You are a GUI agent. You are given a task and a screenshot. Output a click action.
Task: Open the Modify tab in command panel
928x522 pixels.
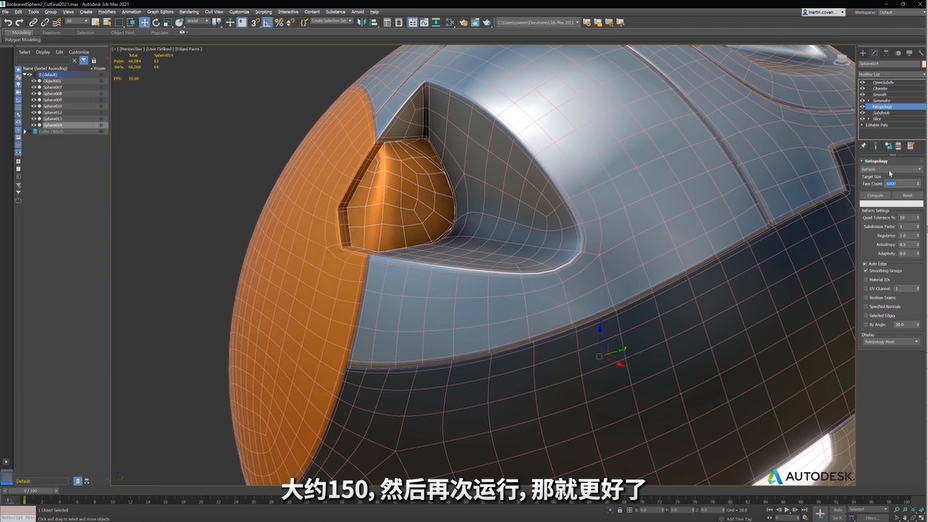point(875,53)
